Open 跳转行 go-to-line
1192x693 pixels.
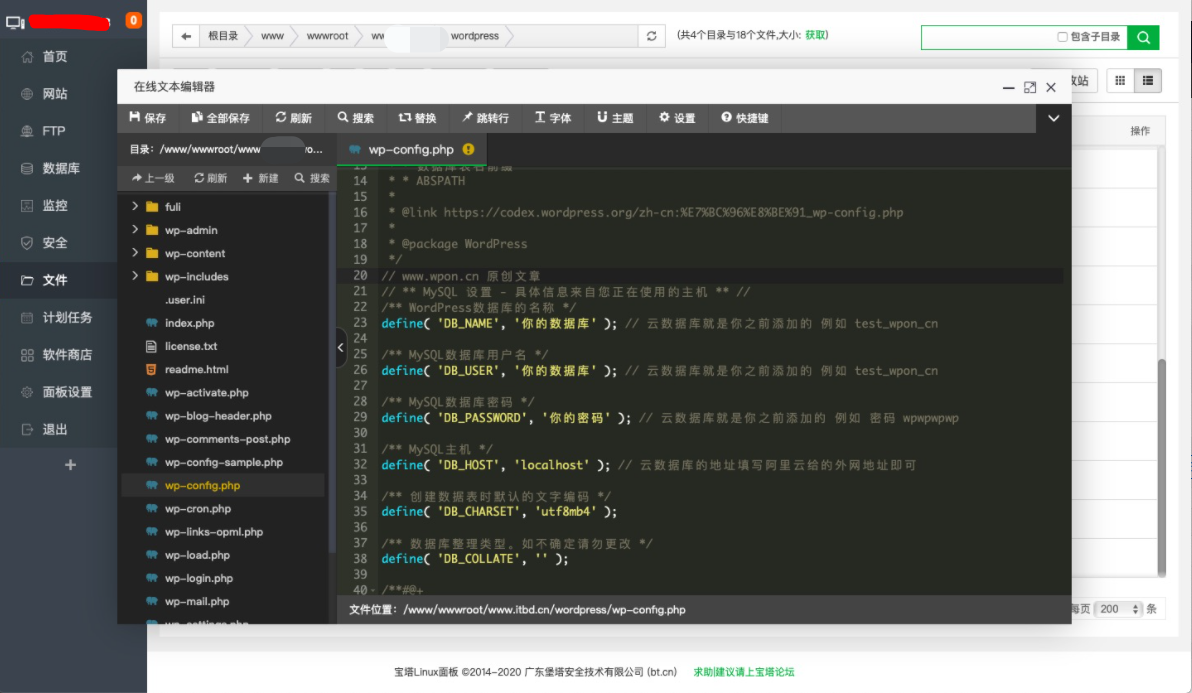[486, 118]
